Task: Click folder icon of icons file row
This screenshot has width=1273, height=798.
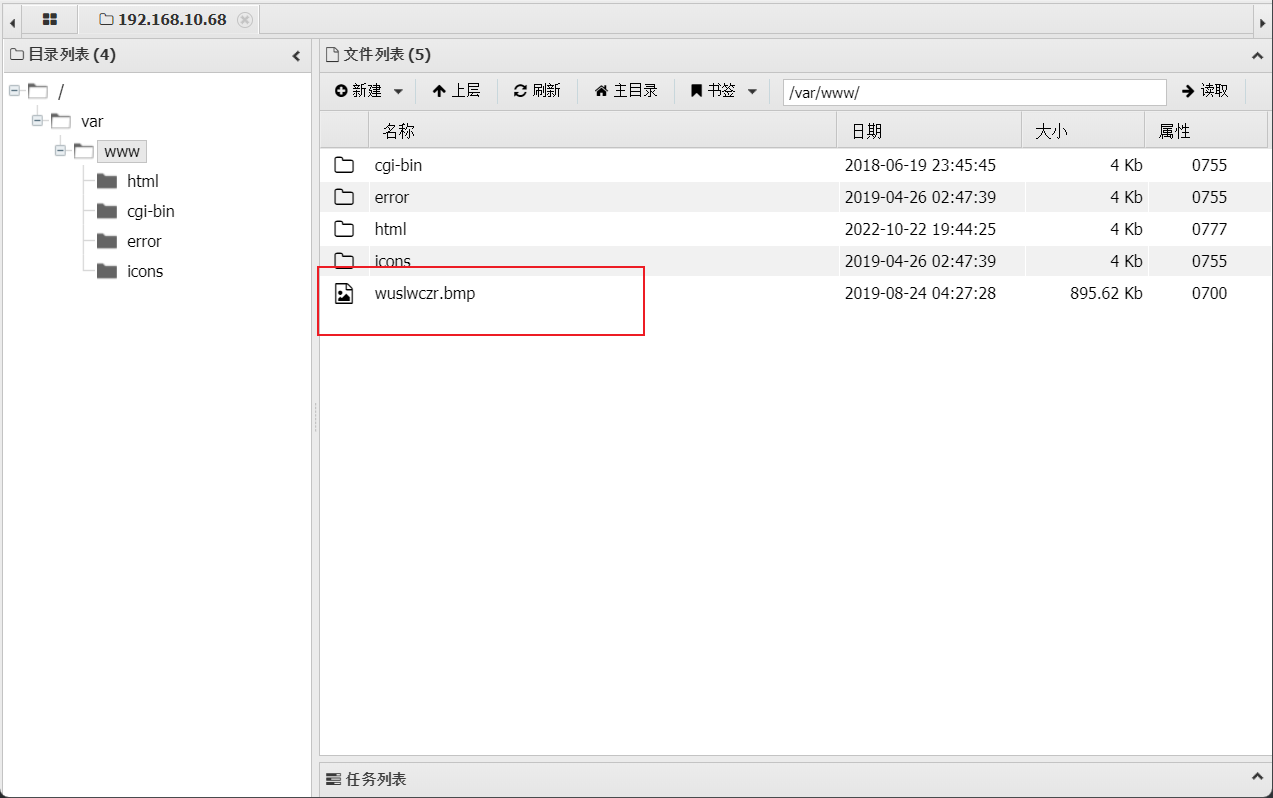Action: [x=344, y=261]
